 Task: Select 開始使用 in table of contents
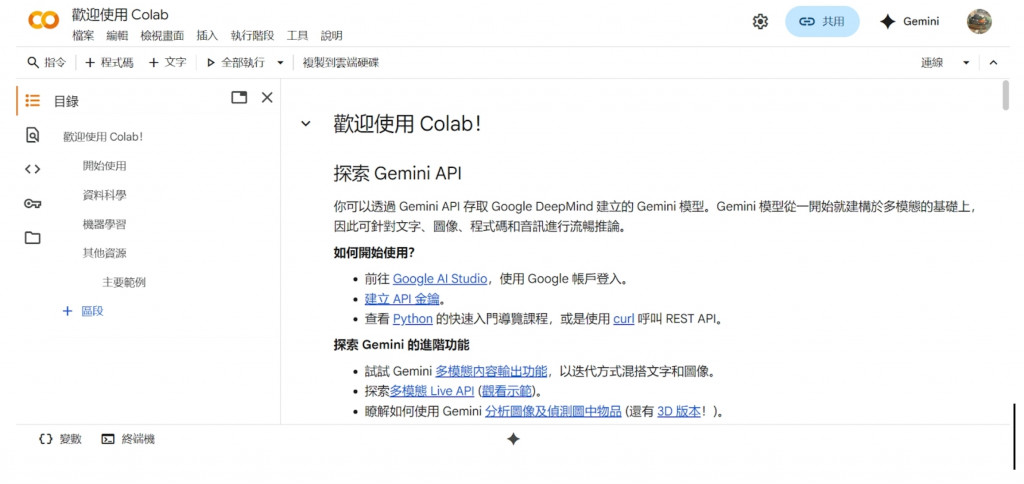pos(104,166)
